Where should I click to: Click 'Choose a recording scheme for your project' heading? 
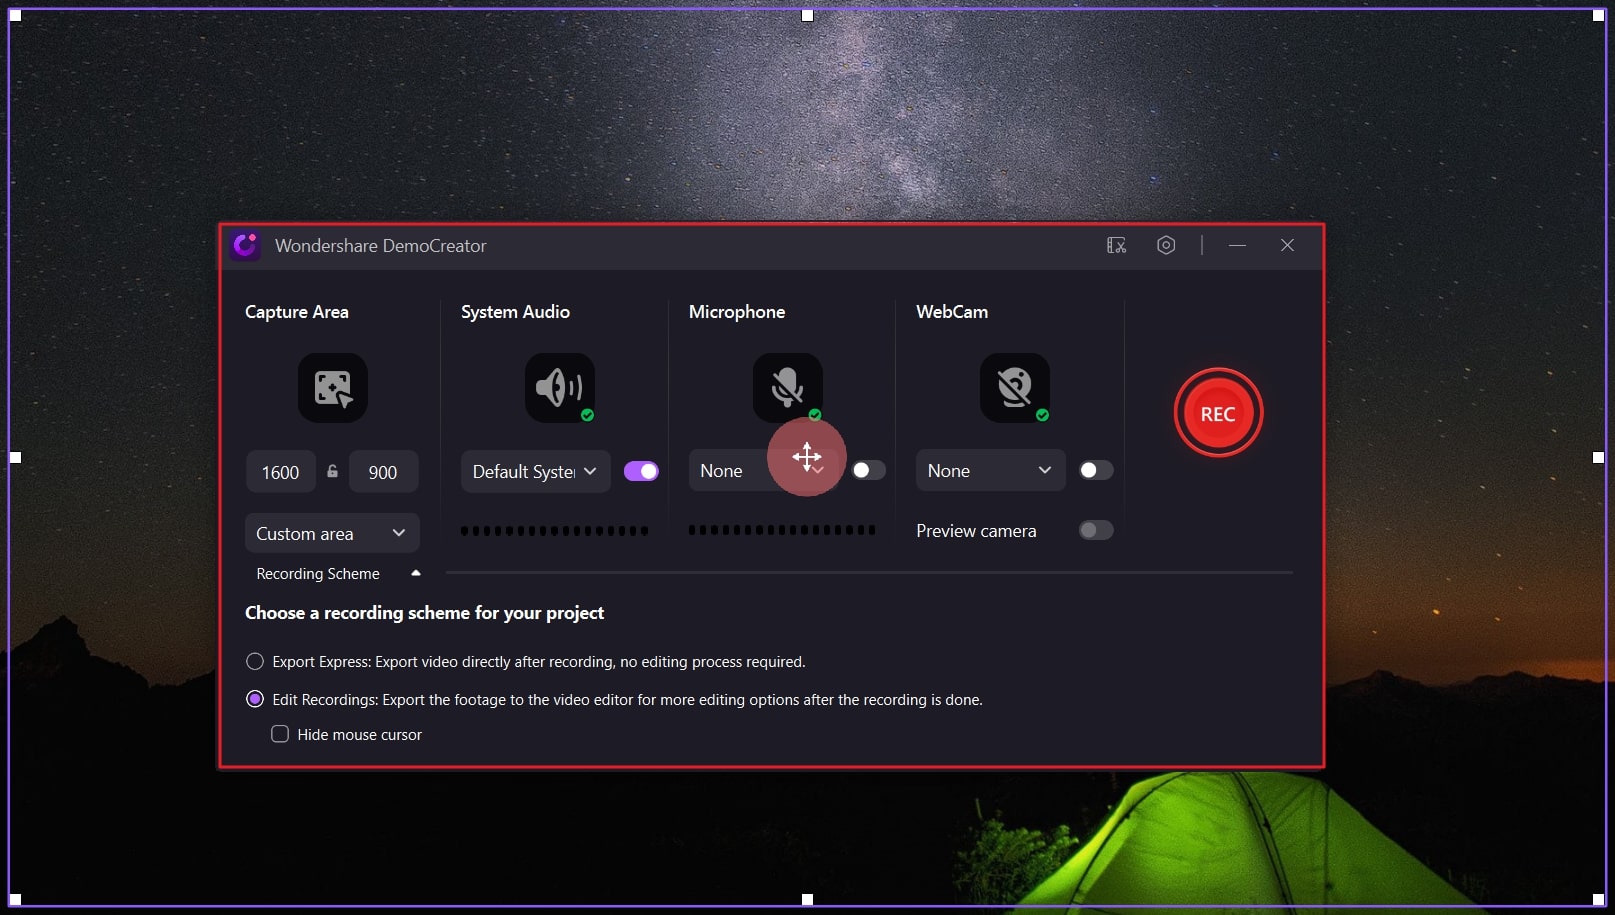[x=424, y=613]
